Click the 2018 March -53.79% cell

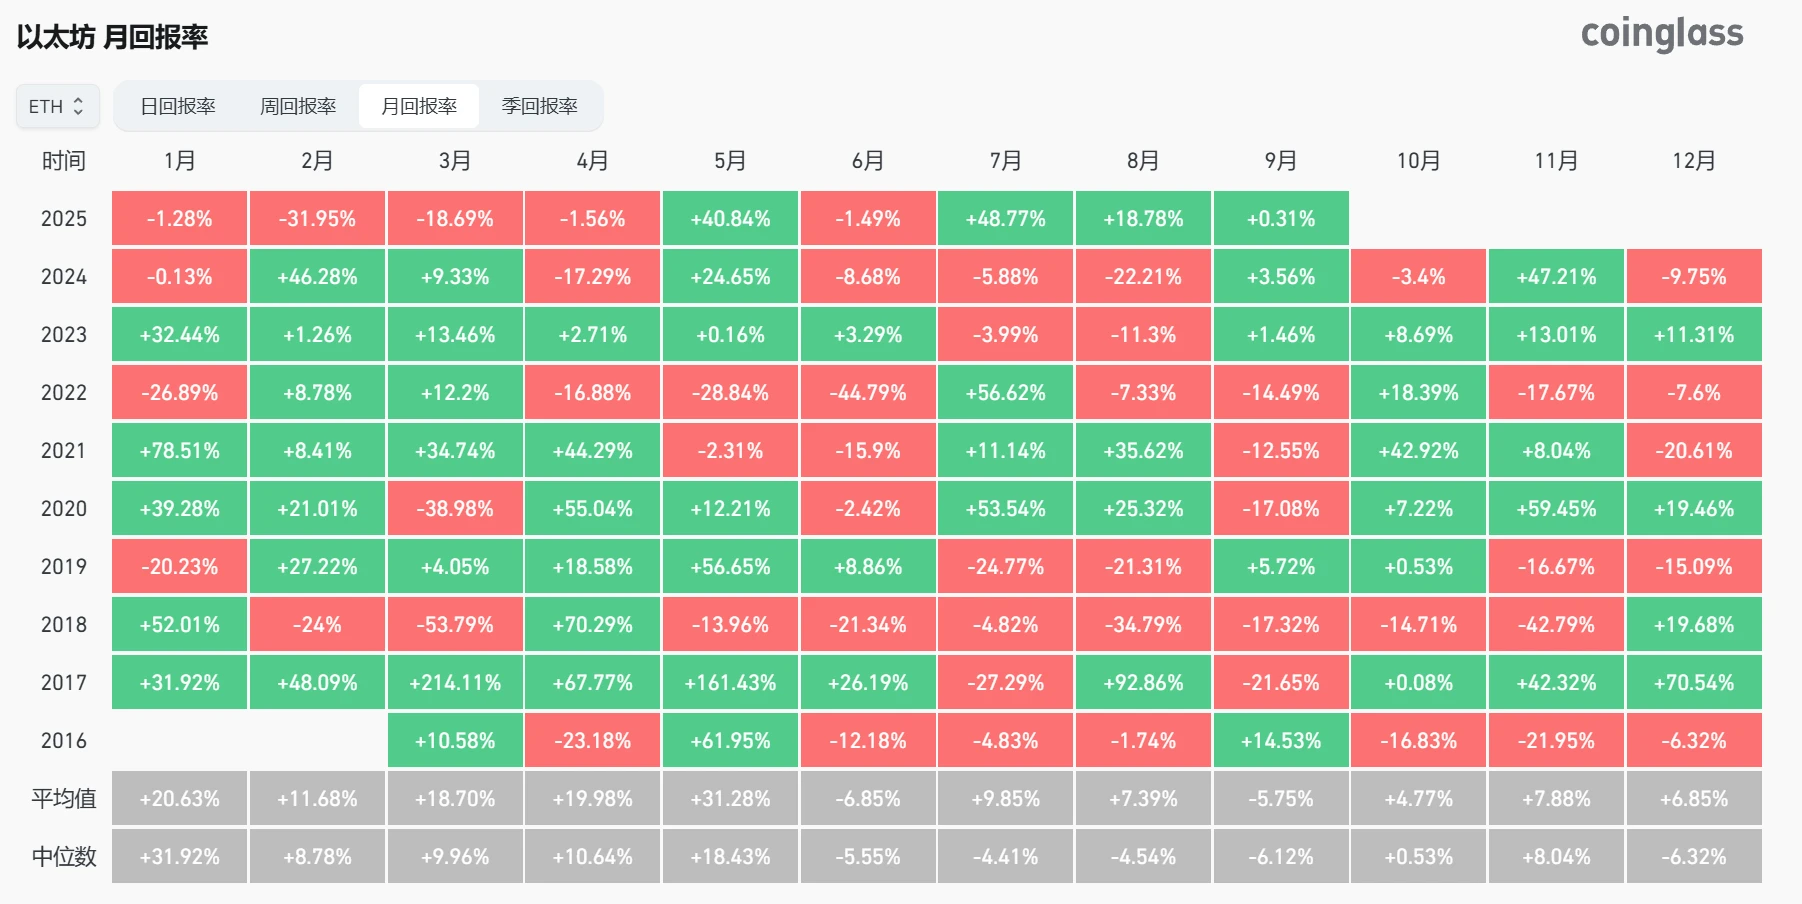[x=455, y=625]
